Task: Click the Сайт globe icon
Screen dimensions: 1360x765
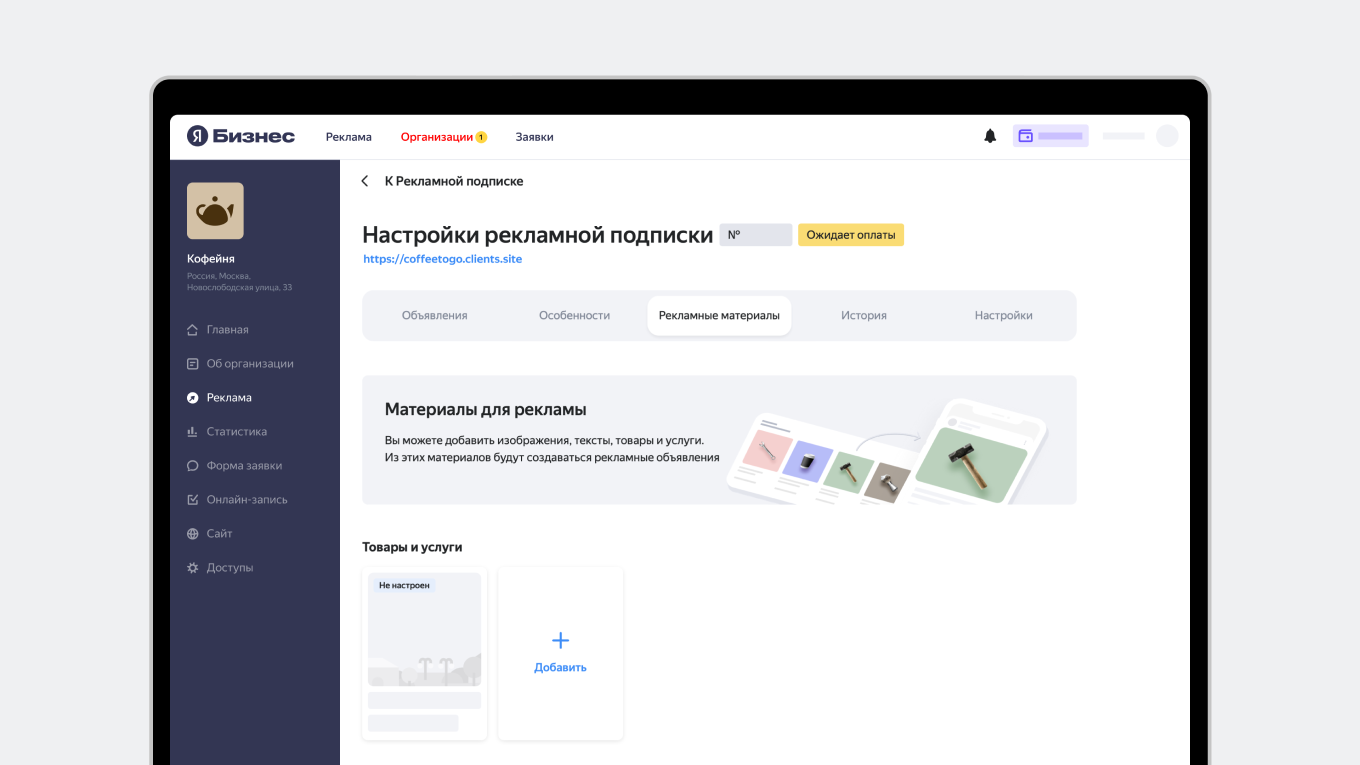Action: click(x=193, y=533)
